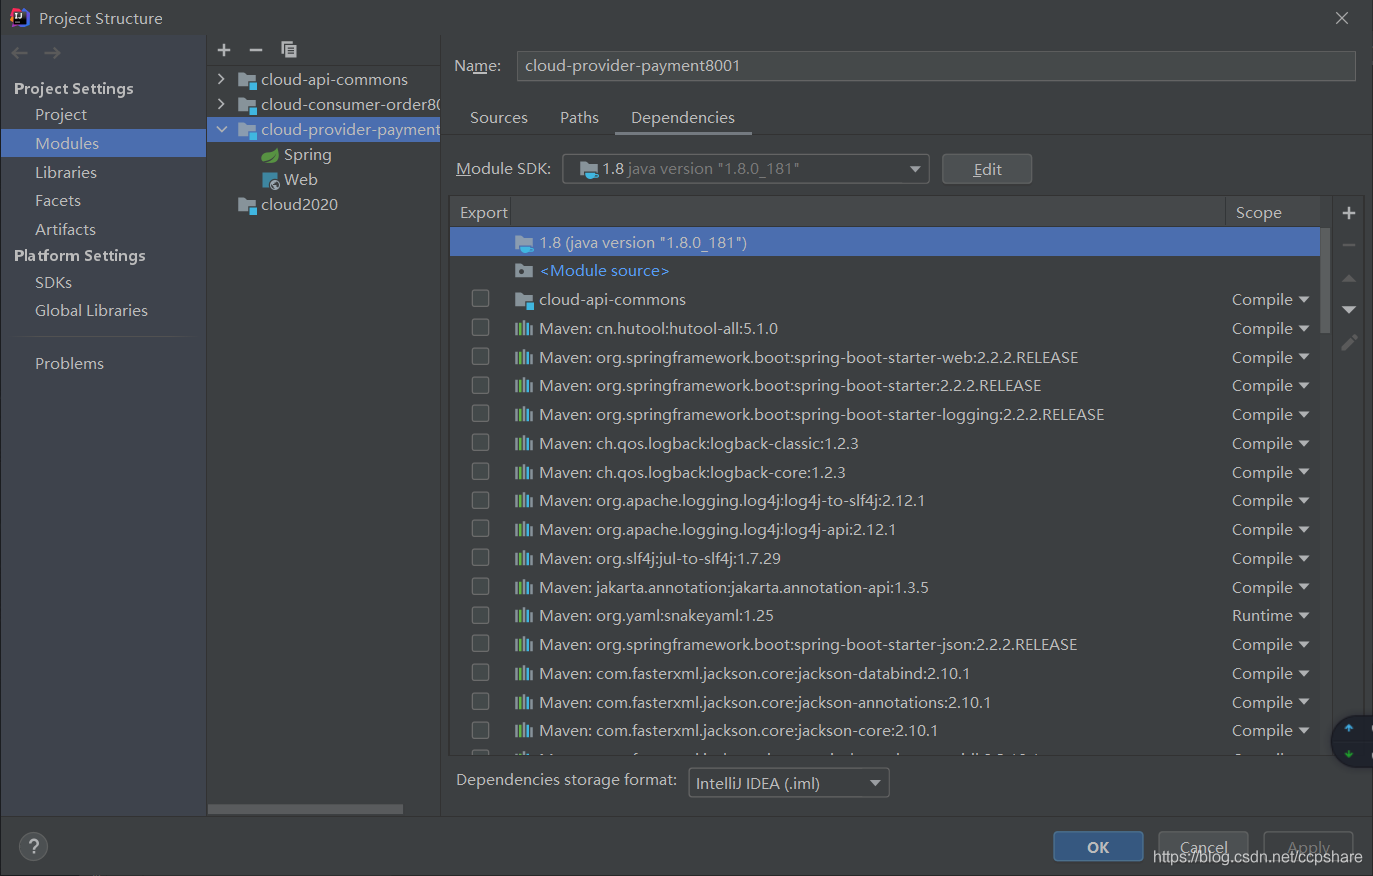The image size is (1373, 876).
Task: Click the help question mark icon
Action: coord(33,847)
